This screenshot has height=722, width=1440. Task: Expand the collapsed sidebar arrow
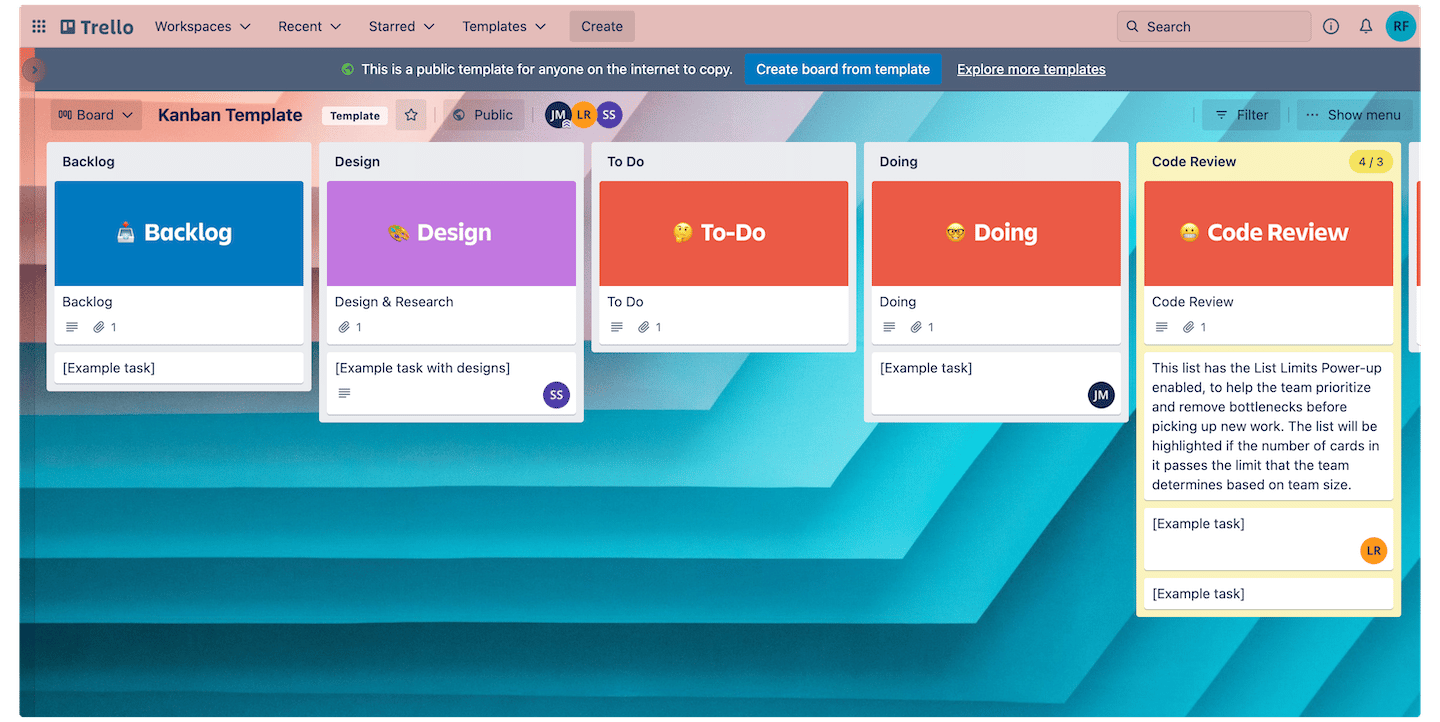[x=34, y=70]
